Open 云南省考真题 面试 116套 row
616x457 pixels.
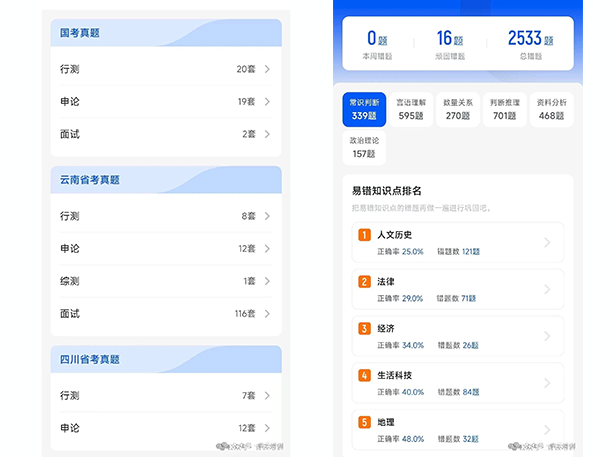coord(166,314)
